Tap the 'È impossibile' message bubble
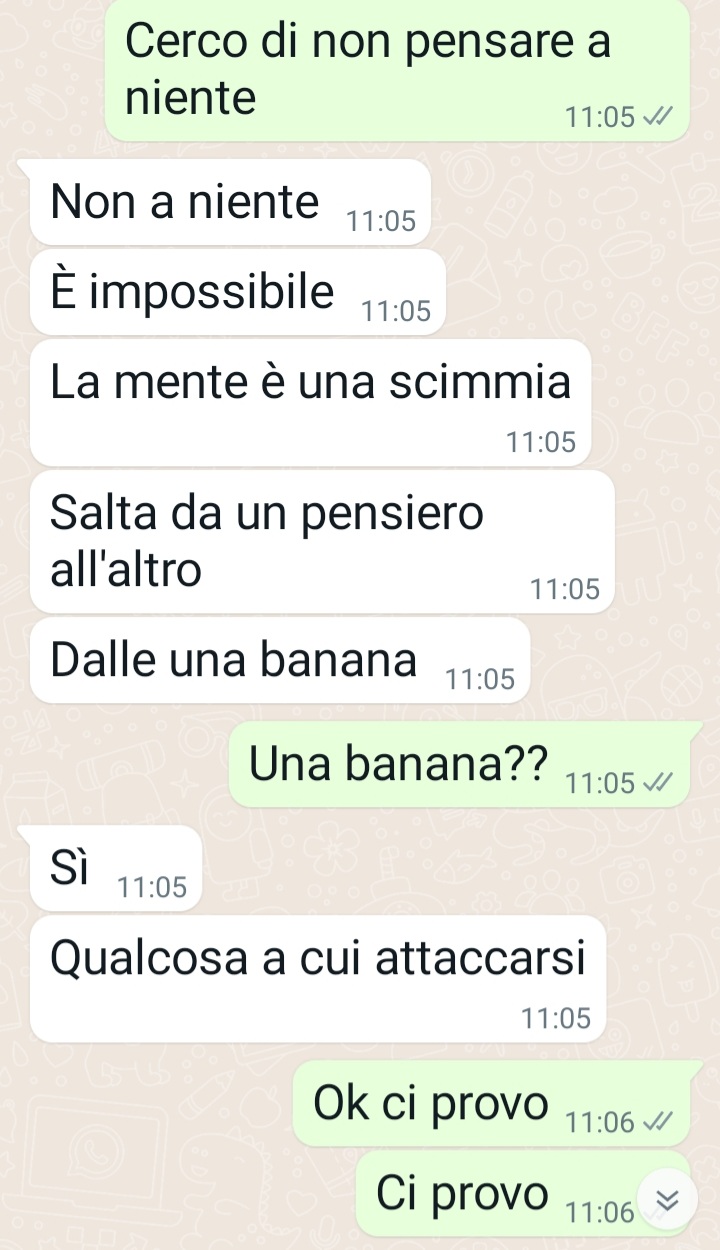The image size is (720, 1250). tap(238, 292)
